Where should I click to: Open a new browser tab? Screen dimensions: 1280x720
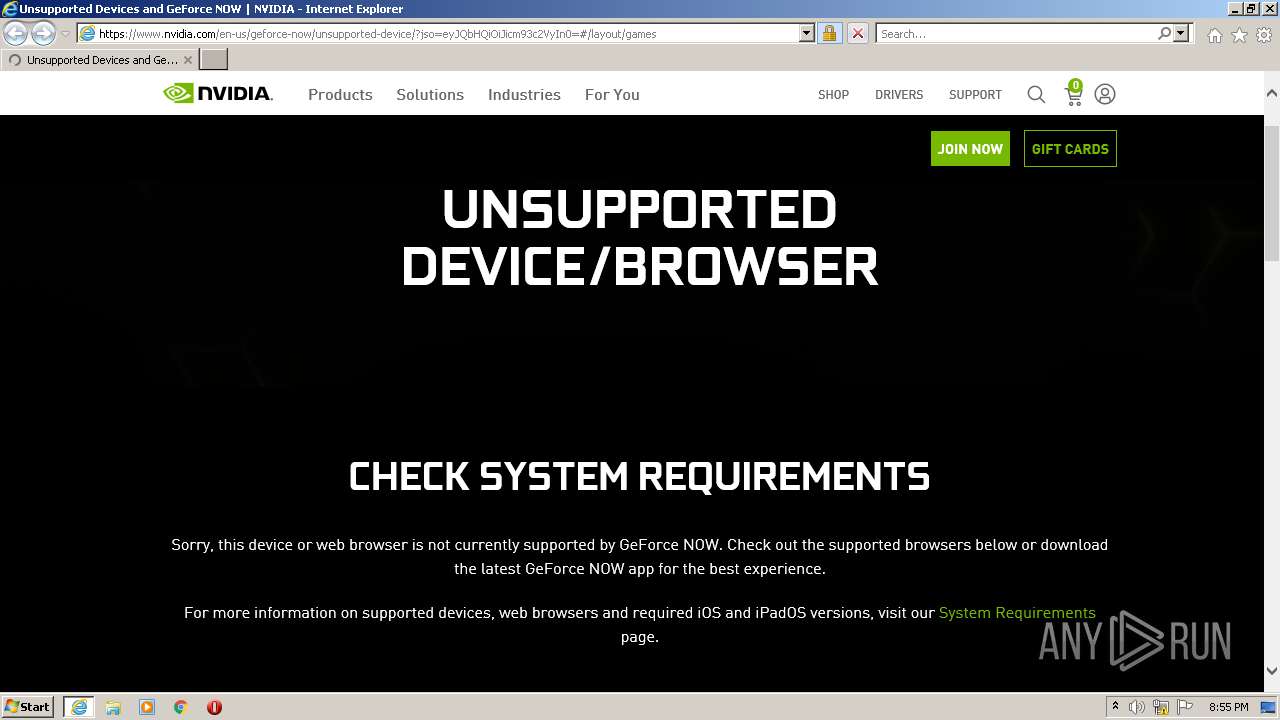coord(214,59)
